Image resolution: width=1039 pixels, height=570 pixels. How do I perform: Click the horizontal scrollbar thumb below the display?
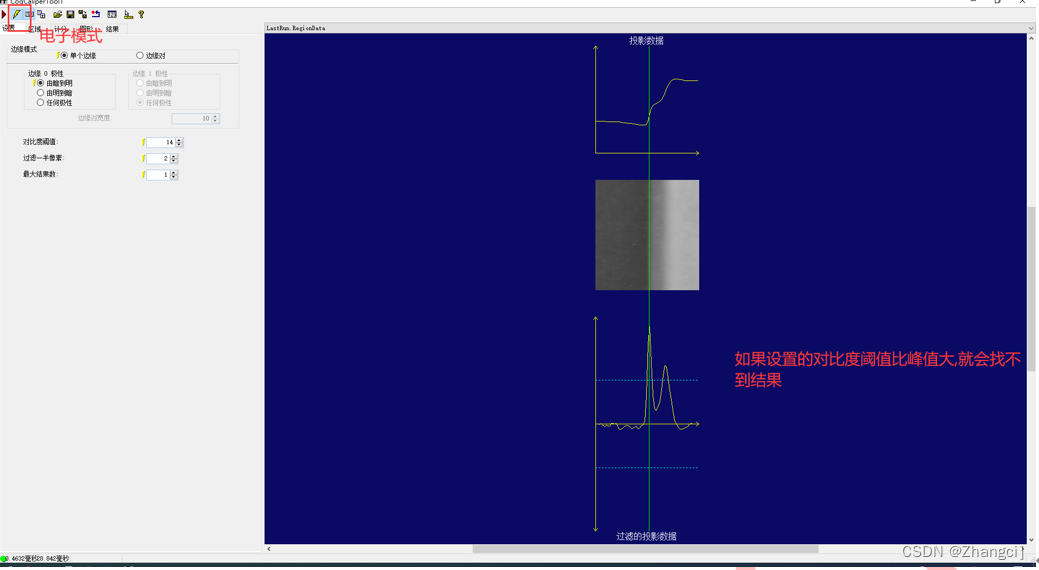tap(645, 549)
